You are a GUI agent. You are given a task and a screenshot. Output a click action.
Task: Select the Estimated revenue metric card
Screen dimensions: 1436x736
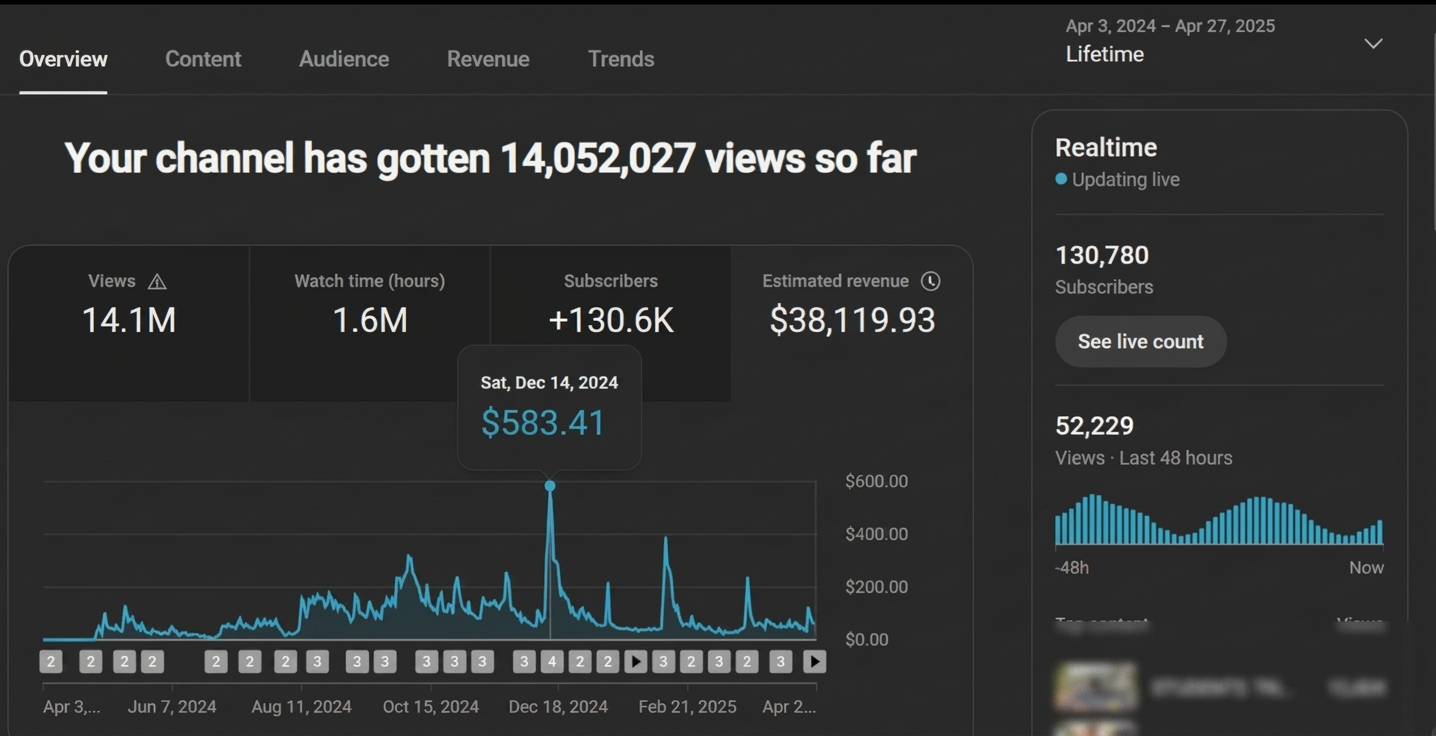point(852,324)
